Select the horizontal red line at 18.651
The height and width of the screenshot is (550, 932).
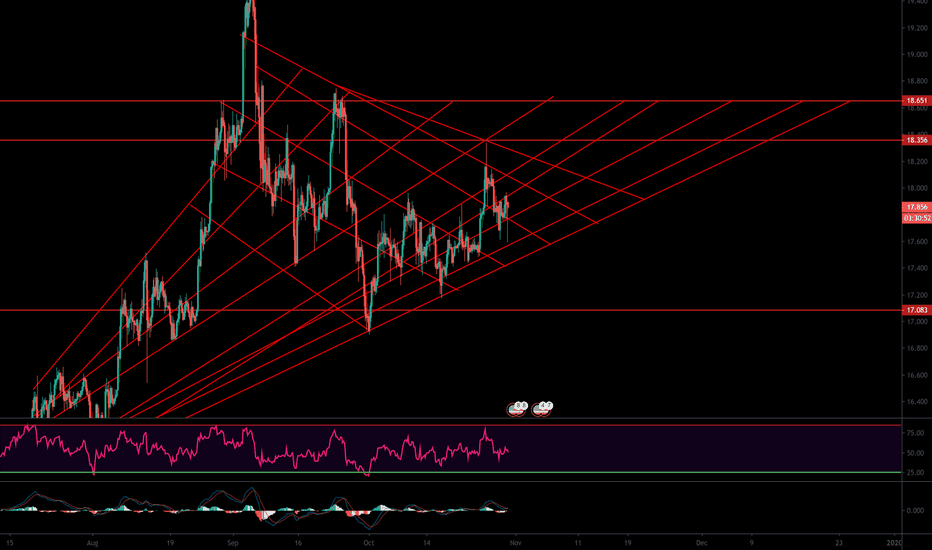[x=451, y=101]
